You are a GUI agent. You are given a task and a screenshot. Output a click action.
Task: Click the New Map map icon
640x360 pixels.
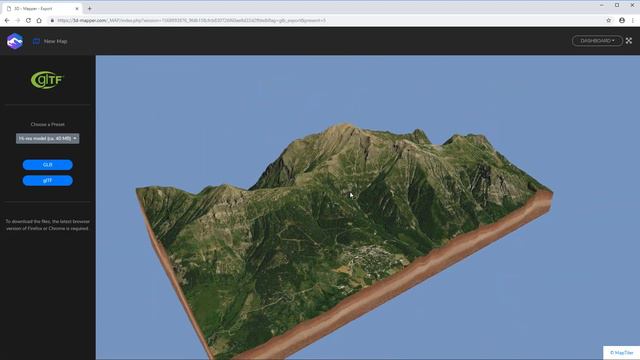(x=36, y=41)
